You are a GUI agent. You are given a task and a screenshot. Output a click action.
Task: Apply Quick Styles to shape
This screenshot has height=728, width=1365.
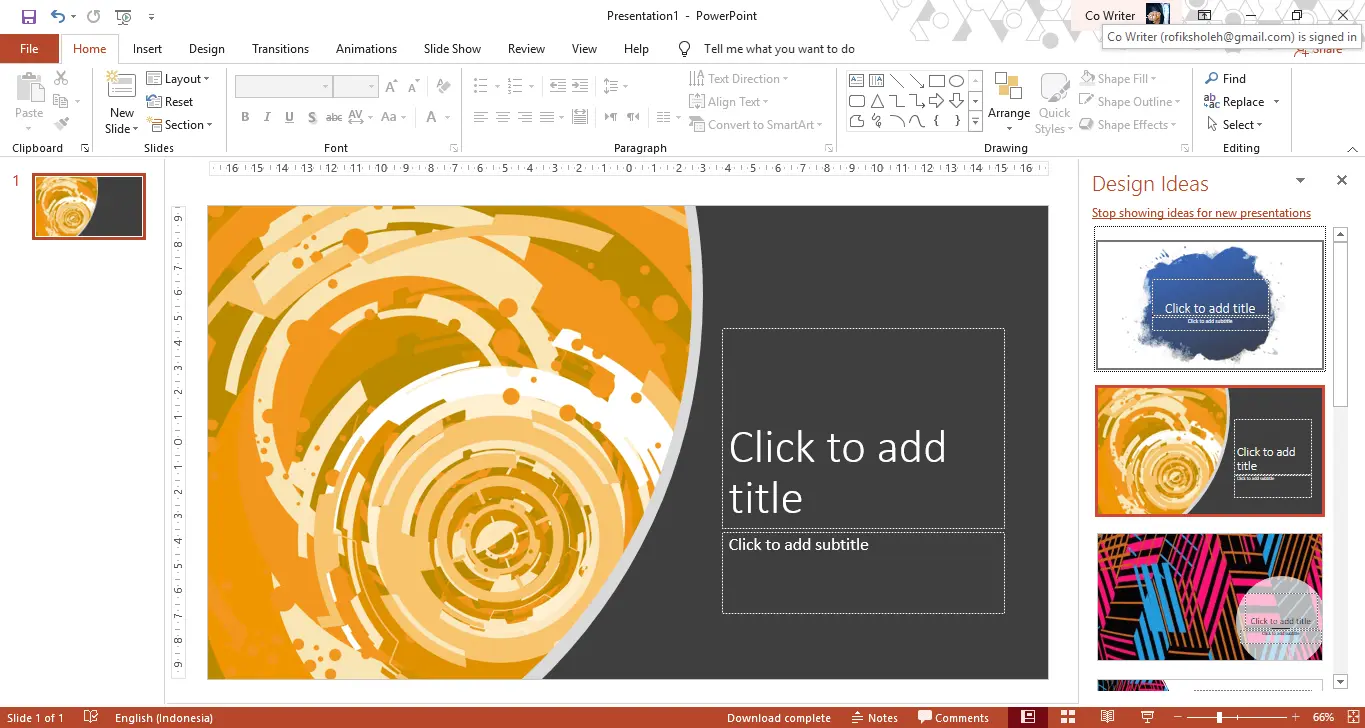(x=1053, y=101)
